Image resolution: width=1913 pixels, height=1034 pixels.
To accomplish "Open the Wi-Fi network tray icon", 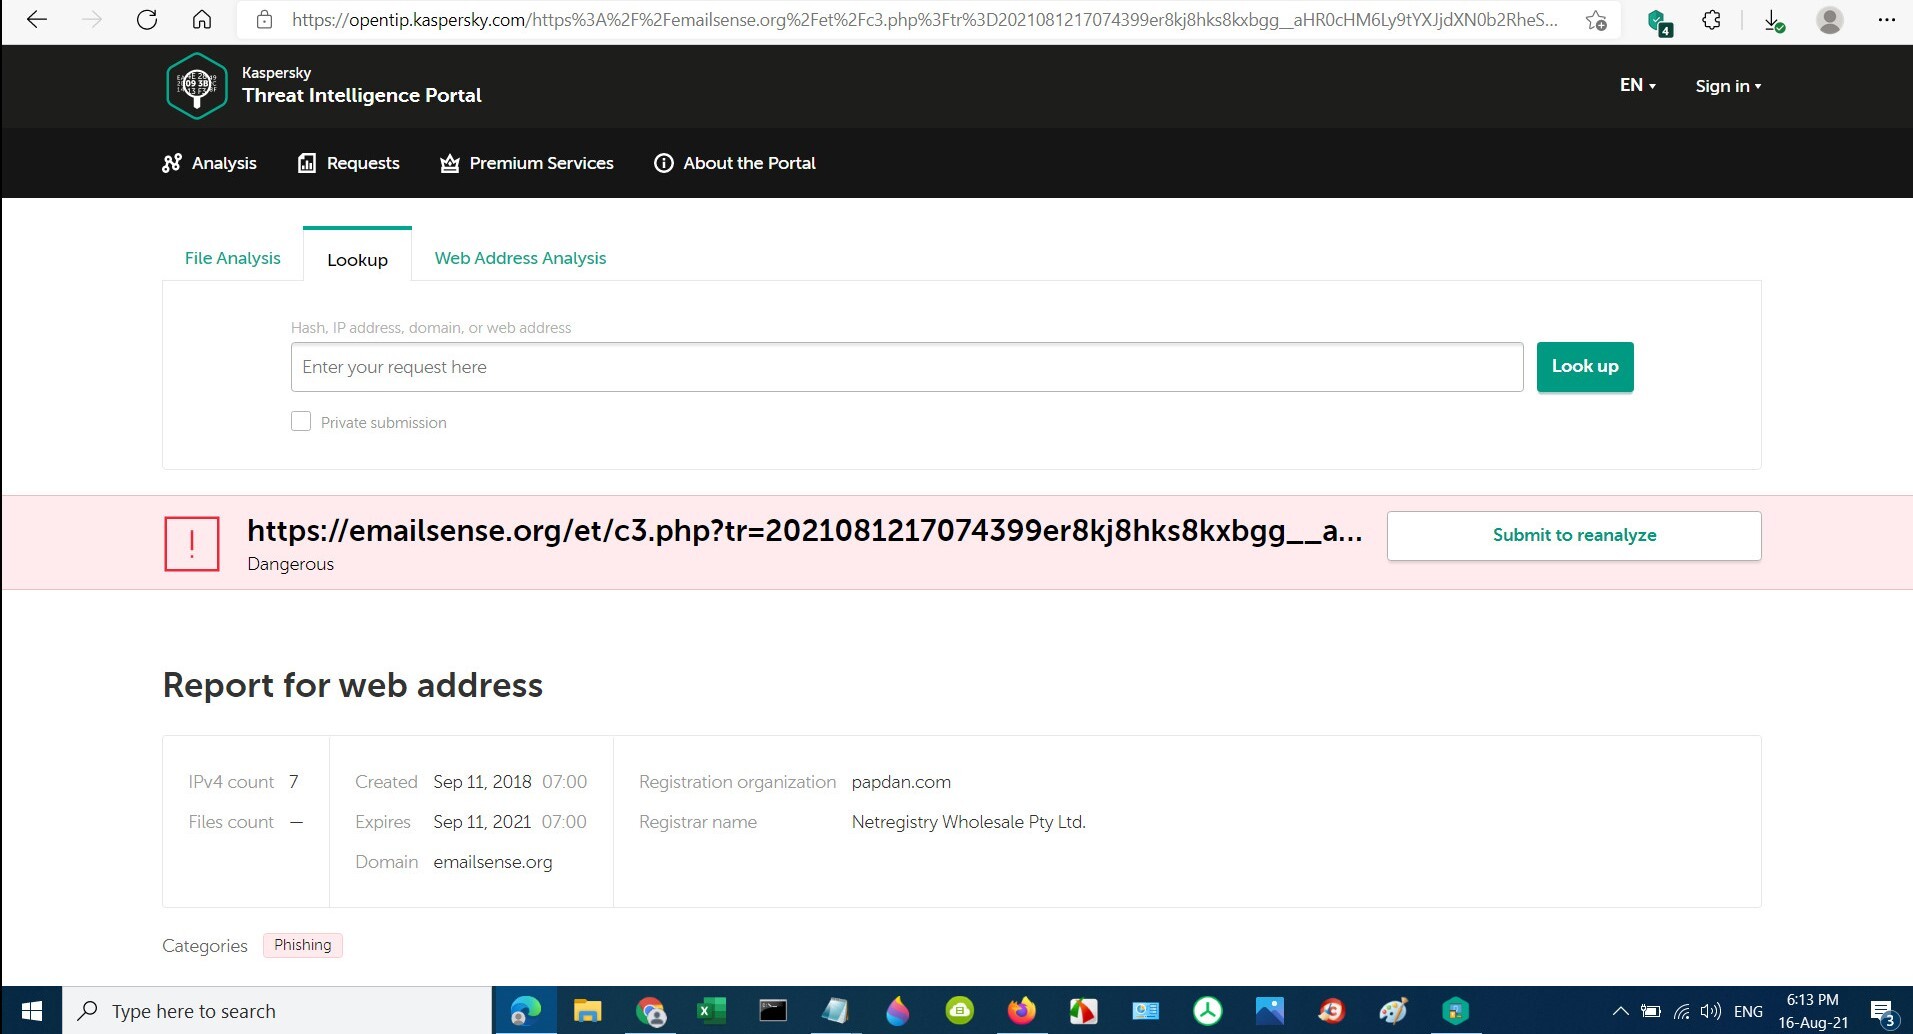I will [1682, 1011].
